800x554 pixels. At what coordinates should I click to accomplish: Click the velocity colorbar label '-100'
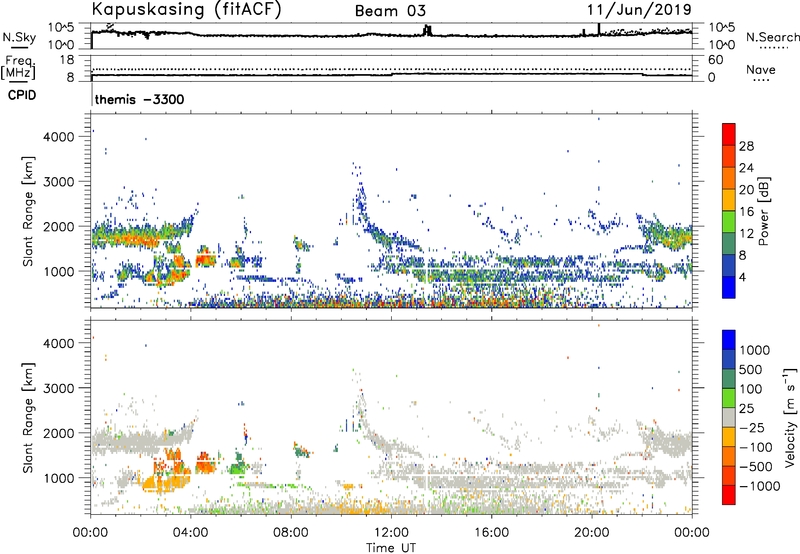(755, 447)
